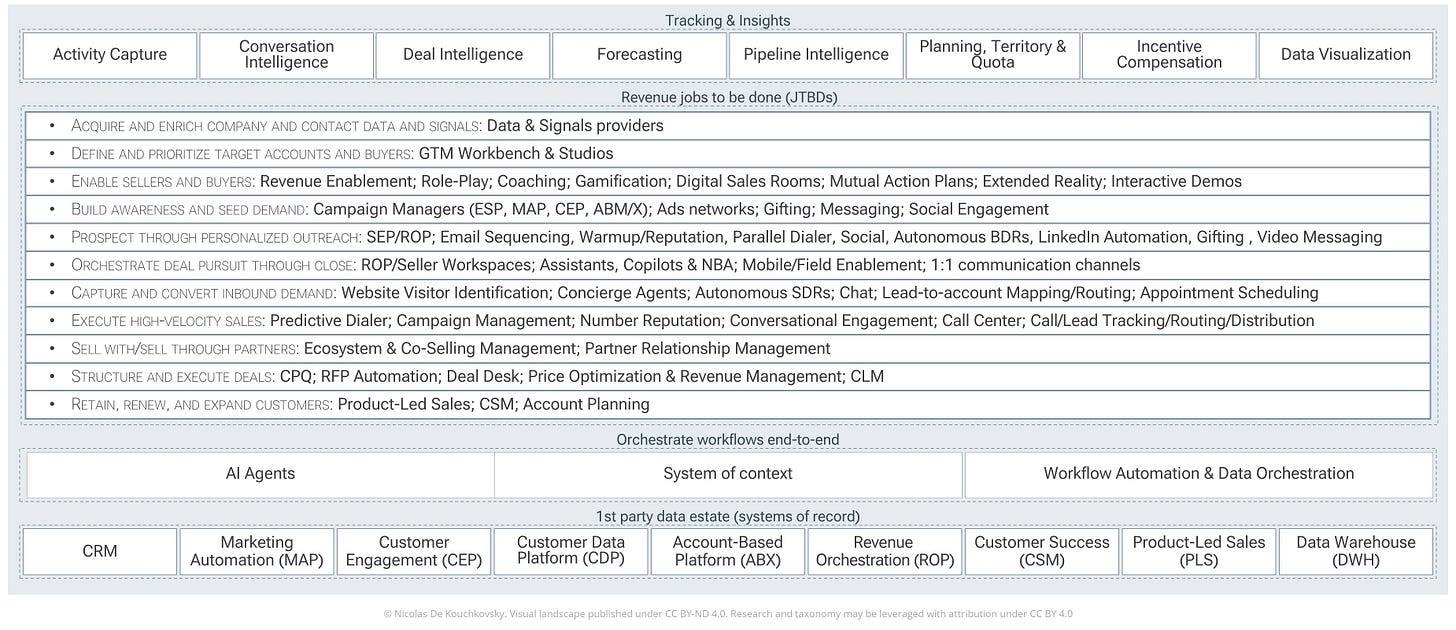Screen dimensions: 1456x630
Task: Select Prospect through personalized outreach row
Action: [x=728, y=237]
